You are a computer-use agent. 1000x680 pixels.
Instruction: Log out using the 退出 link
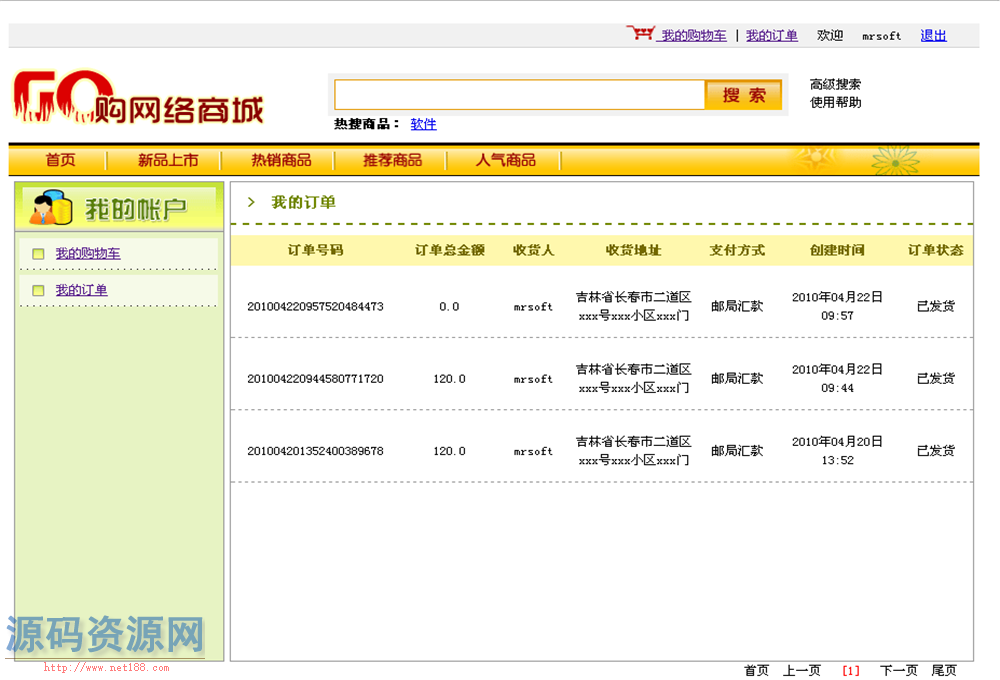[x=933, y=35]
